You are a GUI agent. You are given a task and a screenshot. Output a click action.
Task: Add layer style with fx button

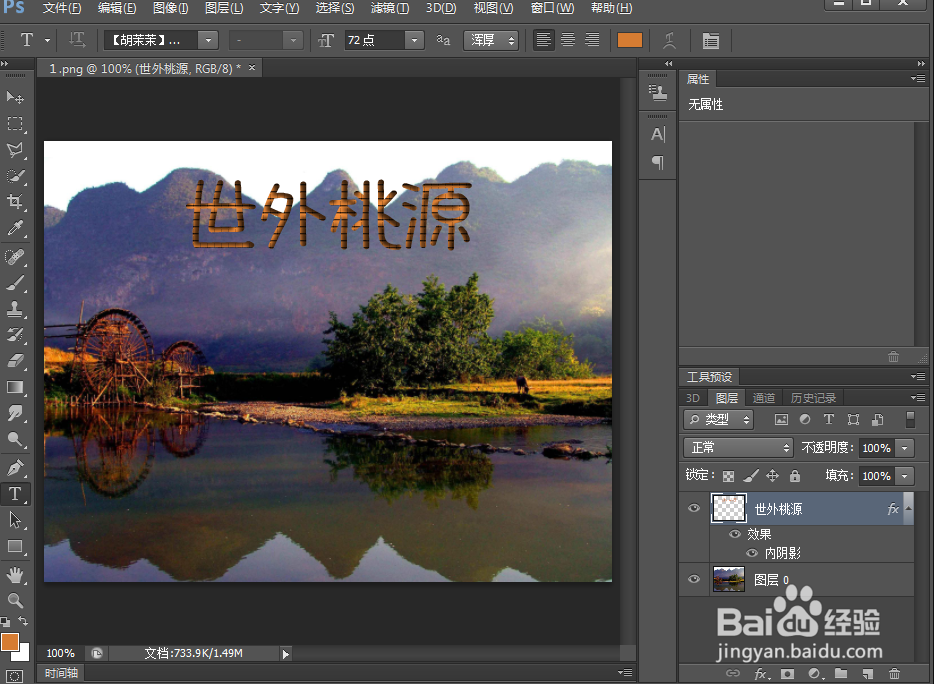click(761, 674)
